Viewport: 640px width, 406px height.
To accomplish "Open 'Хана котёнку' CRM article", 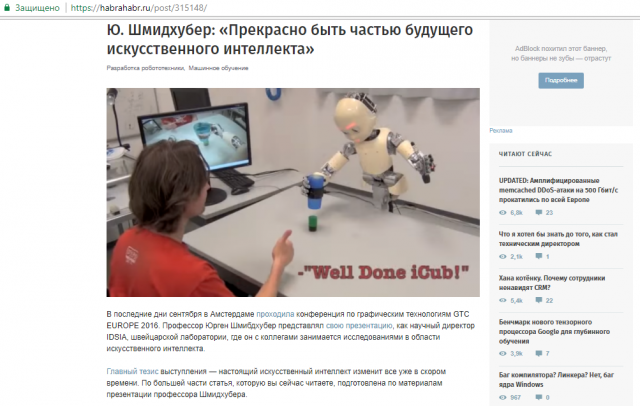I will coord(552,283).
